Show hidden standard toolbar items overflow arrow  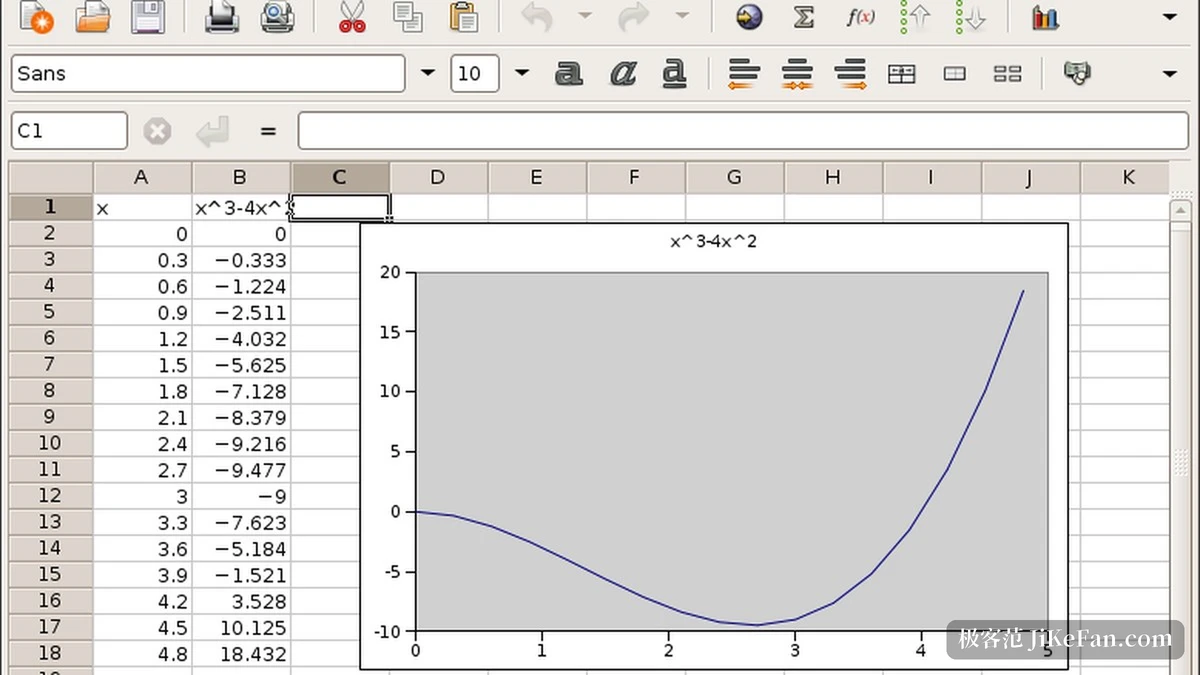[1170, 17]
